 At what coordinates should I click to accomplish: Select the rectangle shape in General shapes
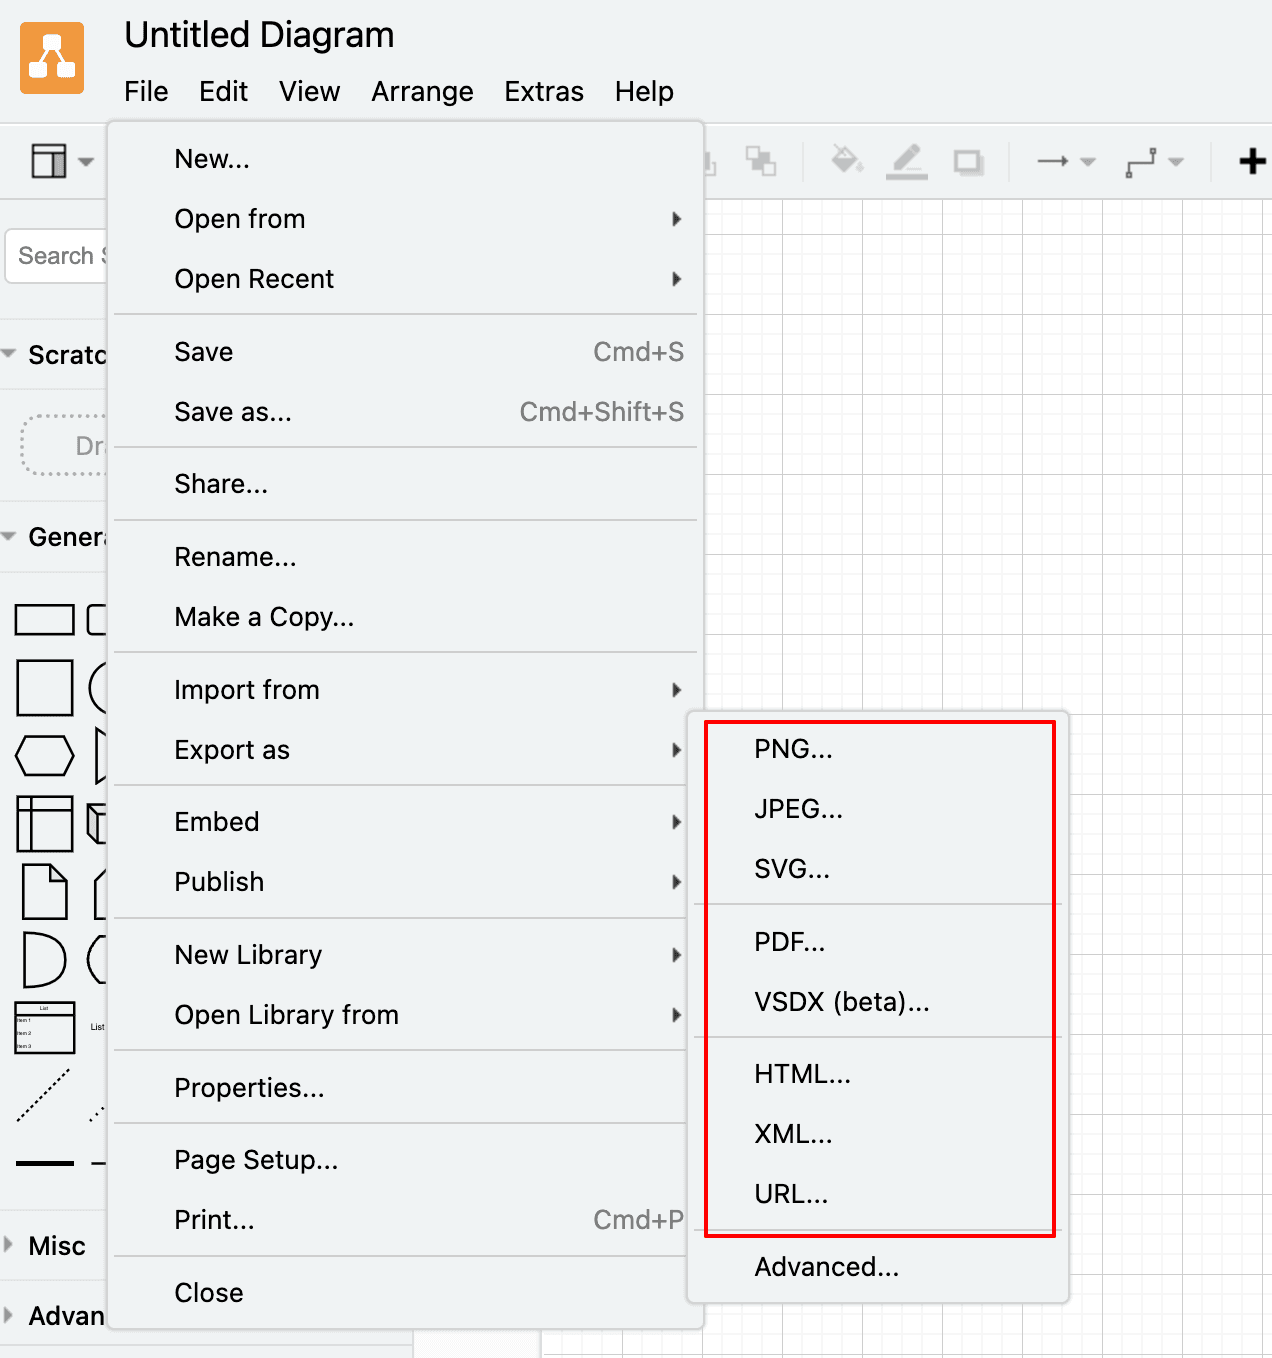[44, 619]
